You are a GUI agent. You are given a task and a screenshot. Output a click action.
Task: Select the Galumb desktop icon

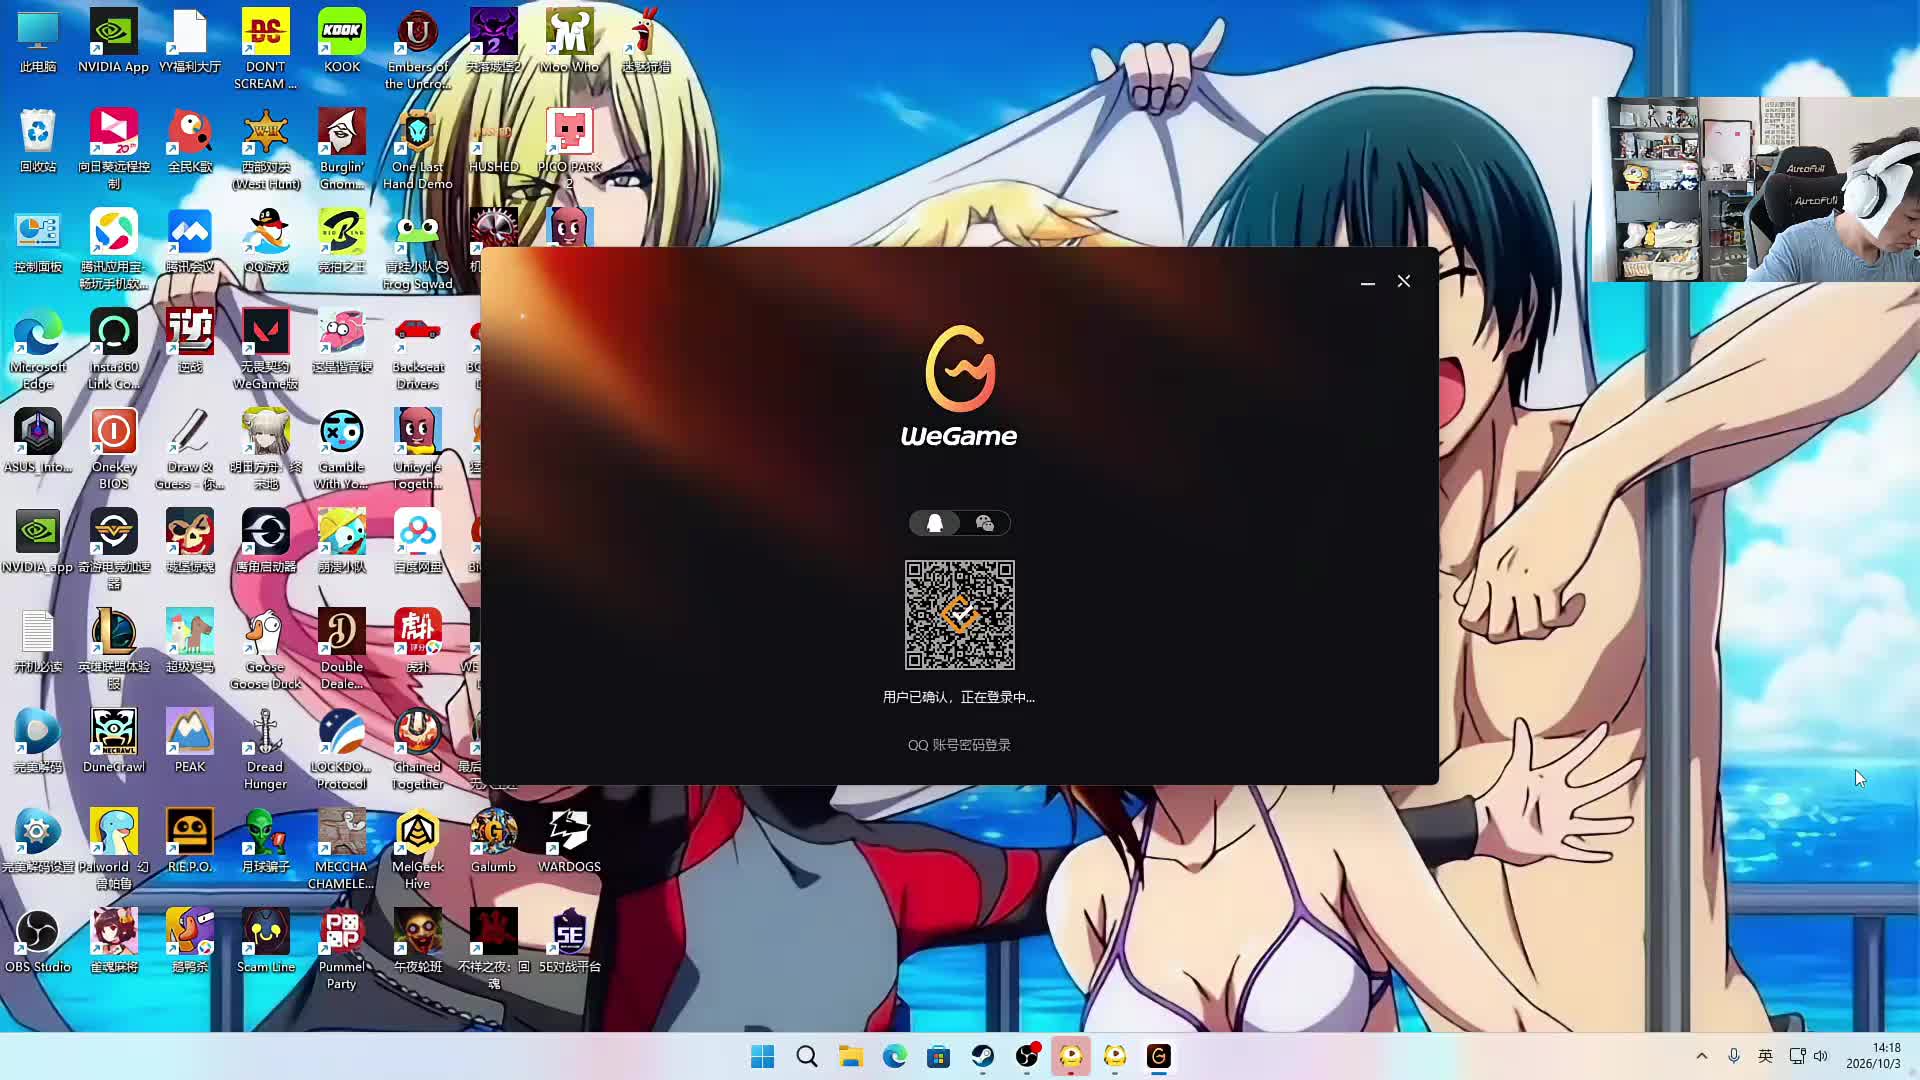click(494, 842)
